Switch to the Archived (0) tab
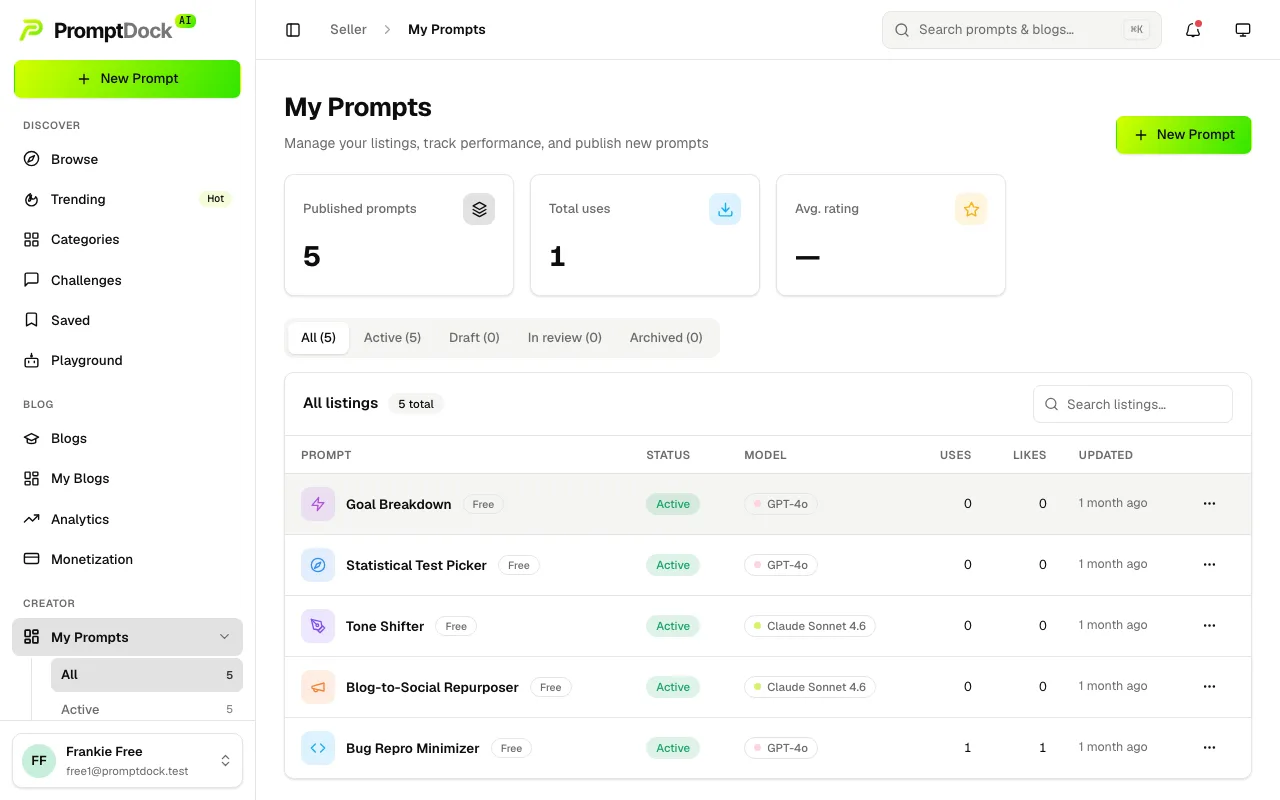The height and width of the screenshot is (800, 1280). [x=666, y=338]
